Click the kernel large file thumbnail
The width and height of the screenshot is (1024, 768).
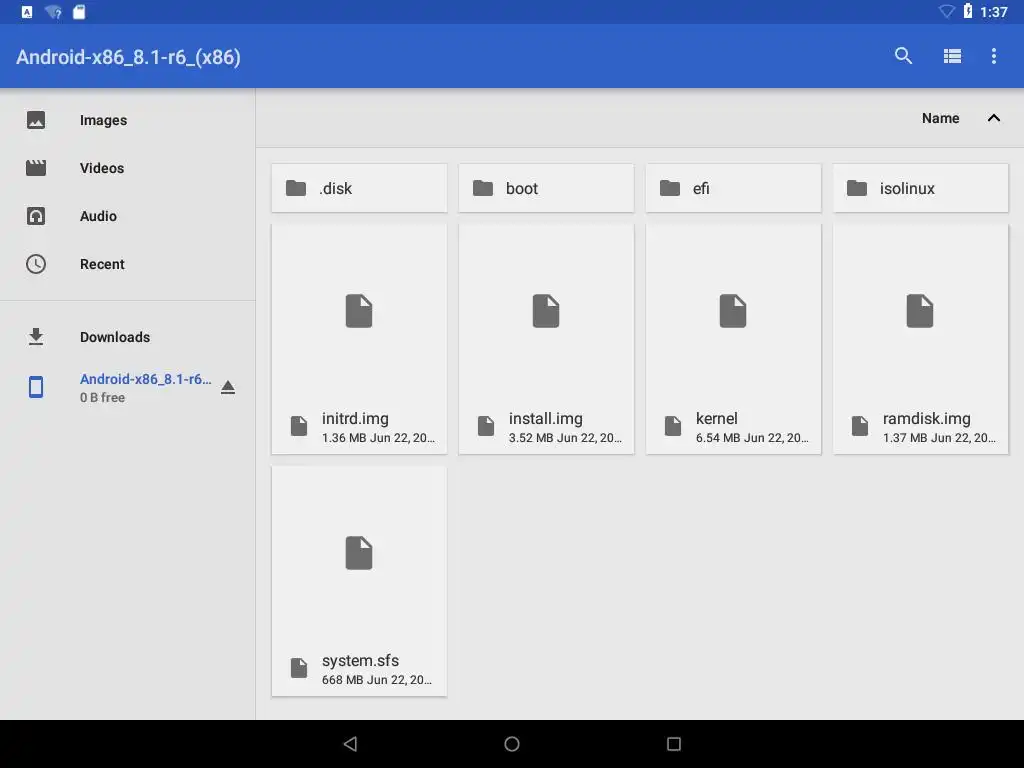click(x=733, y=311)
